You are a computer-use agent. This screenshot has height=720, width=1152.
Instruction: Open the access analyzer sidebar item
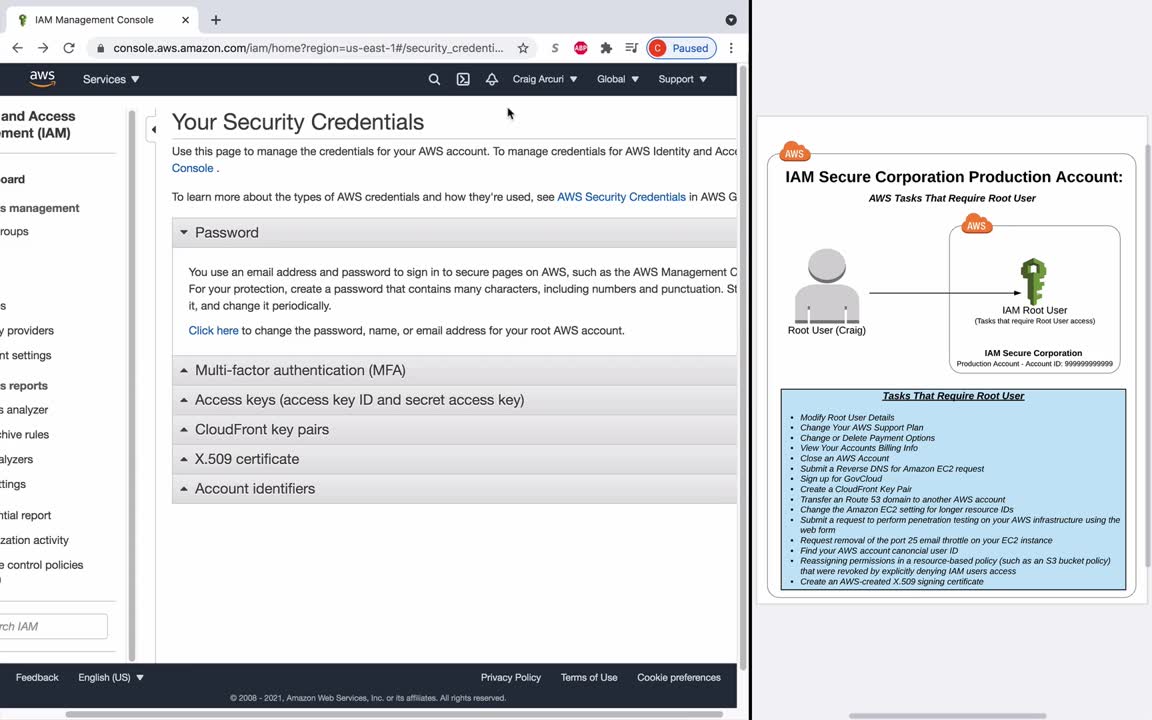click(x=24, y=410)
